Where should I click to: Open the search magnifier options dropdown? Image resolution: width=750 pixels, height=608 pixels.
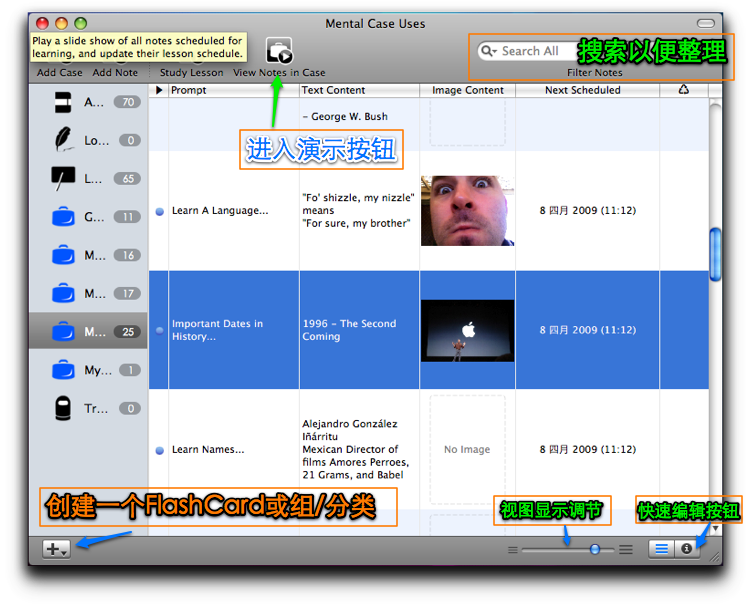[x=489, y=51]
